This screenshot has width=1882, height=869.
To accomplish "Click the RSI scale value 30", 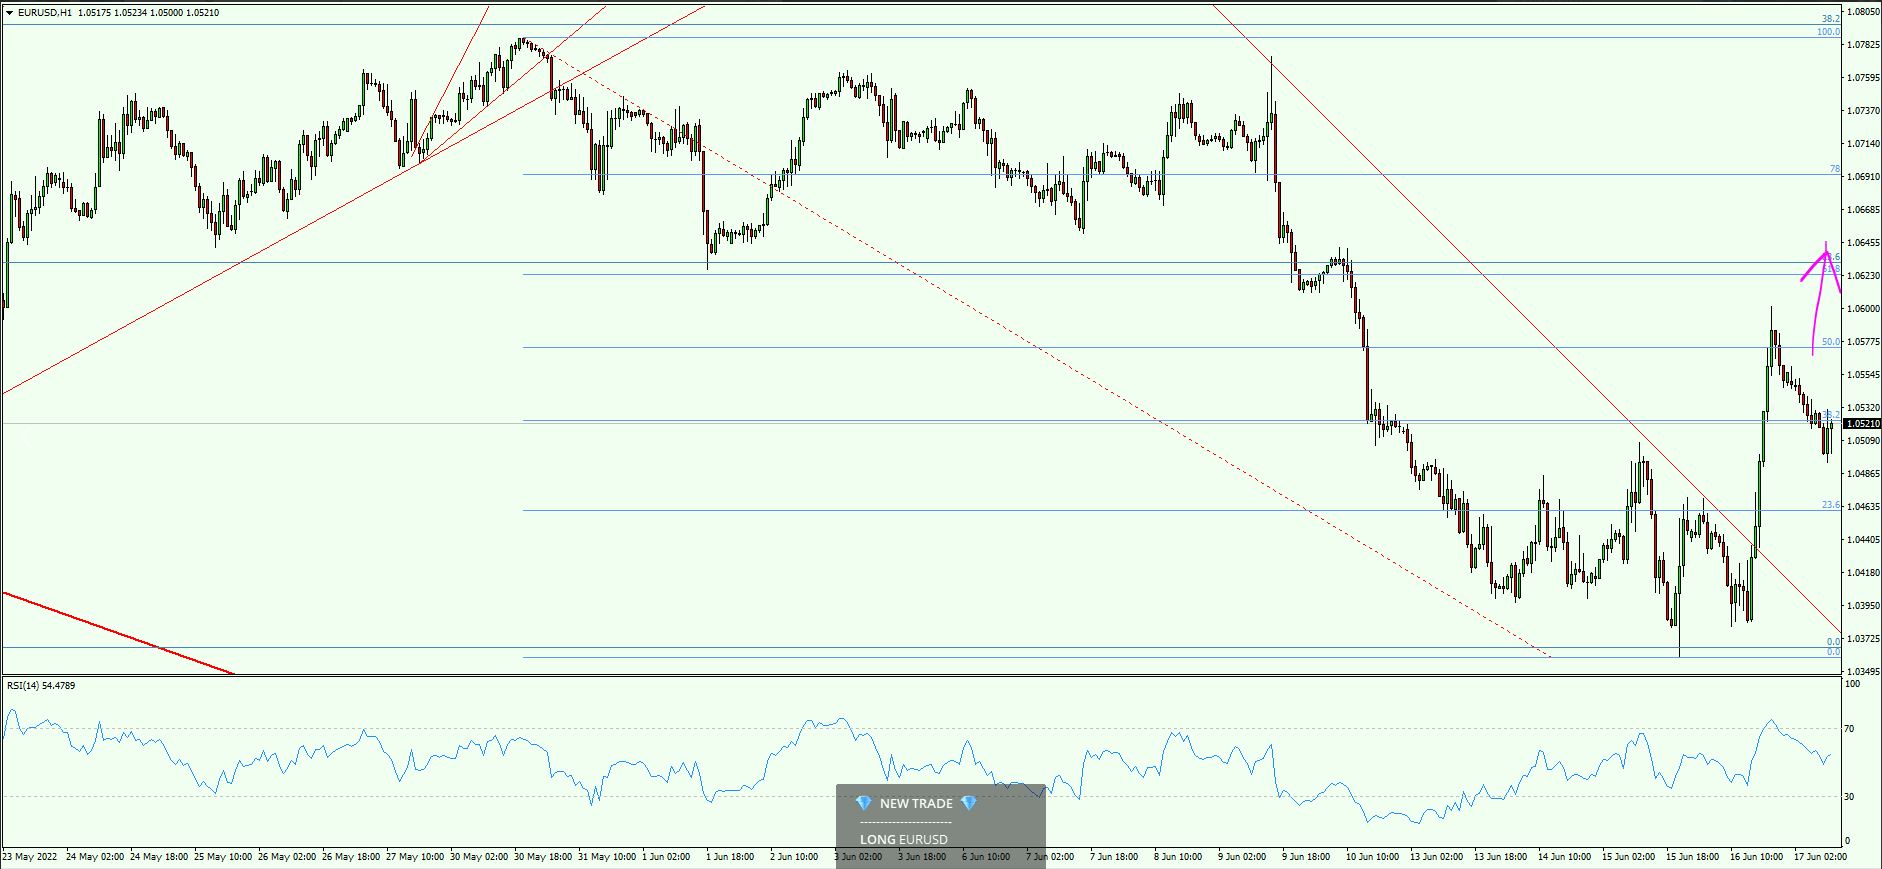I will (x=1850, y=797).
